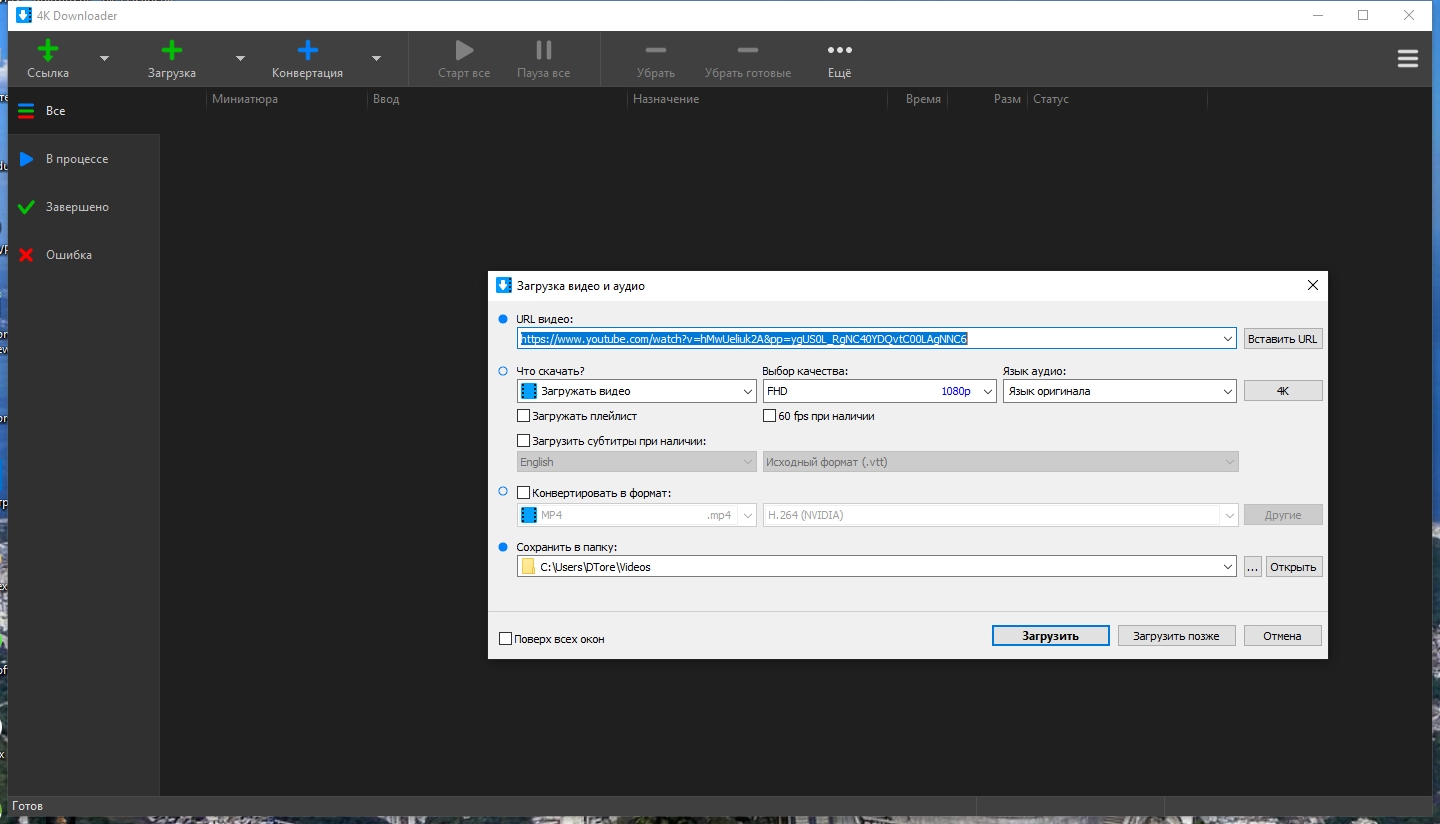1440x824 pixels.
Task: Open the hamburger menu in toolbar
Action: coord(1407,59)
